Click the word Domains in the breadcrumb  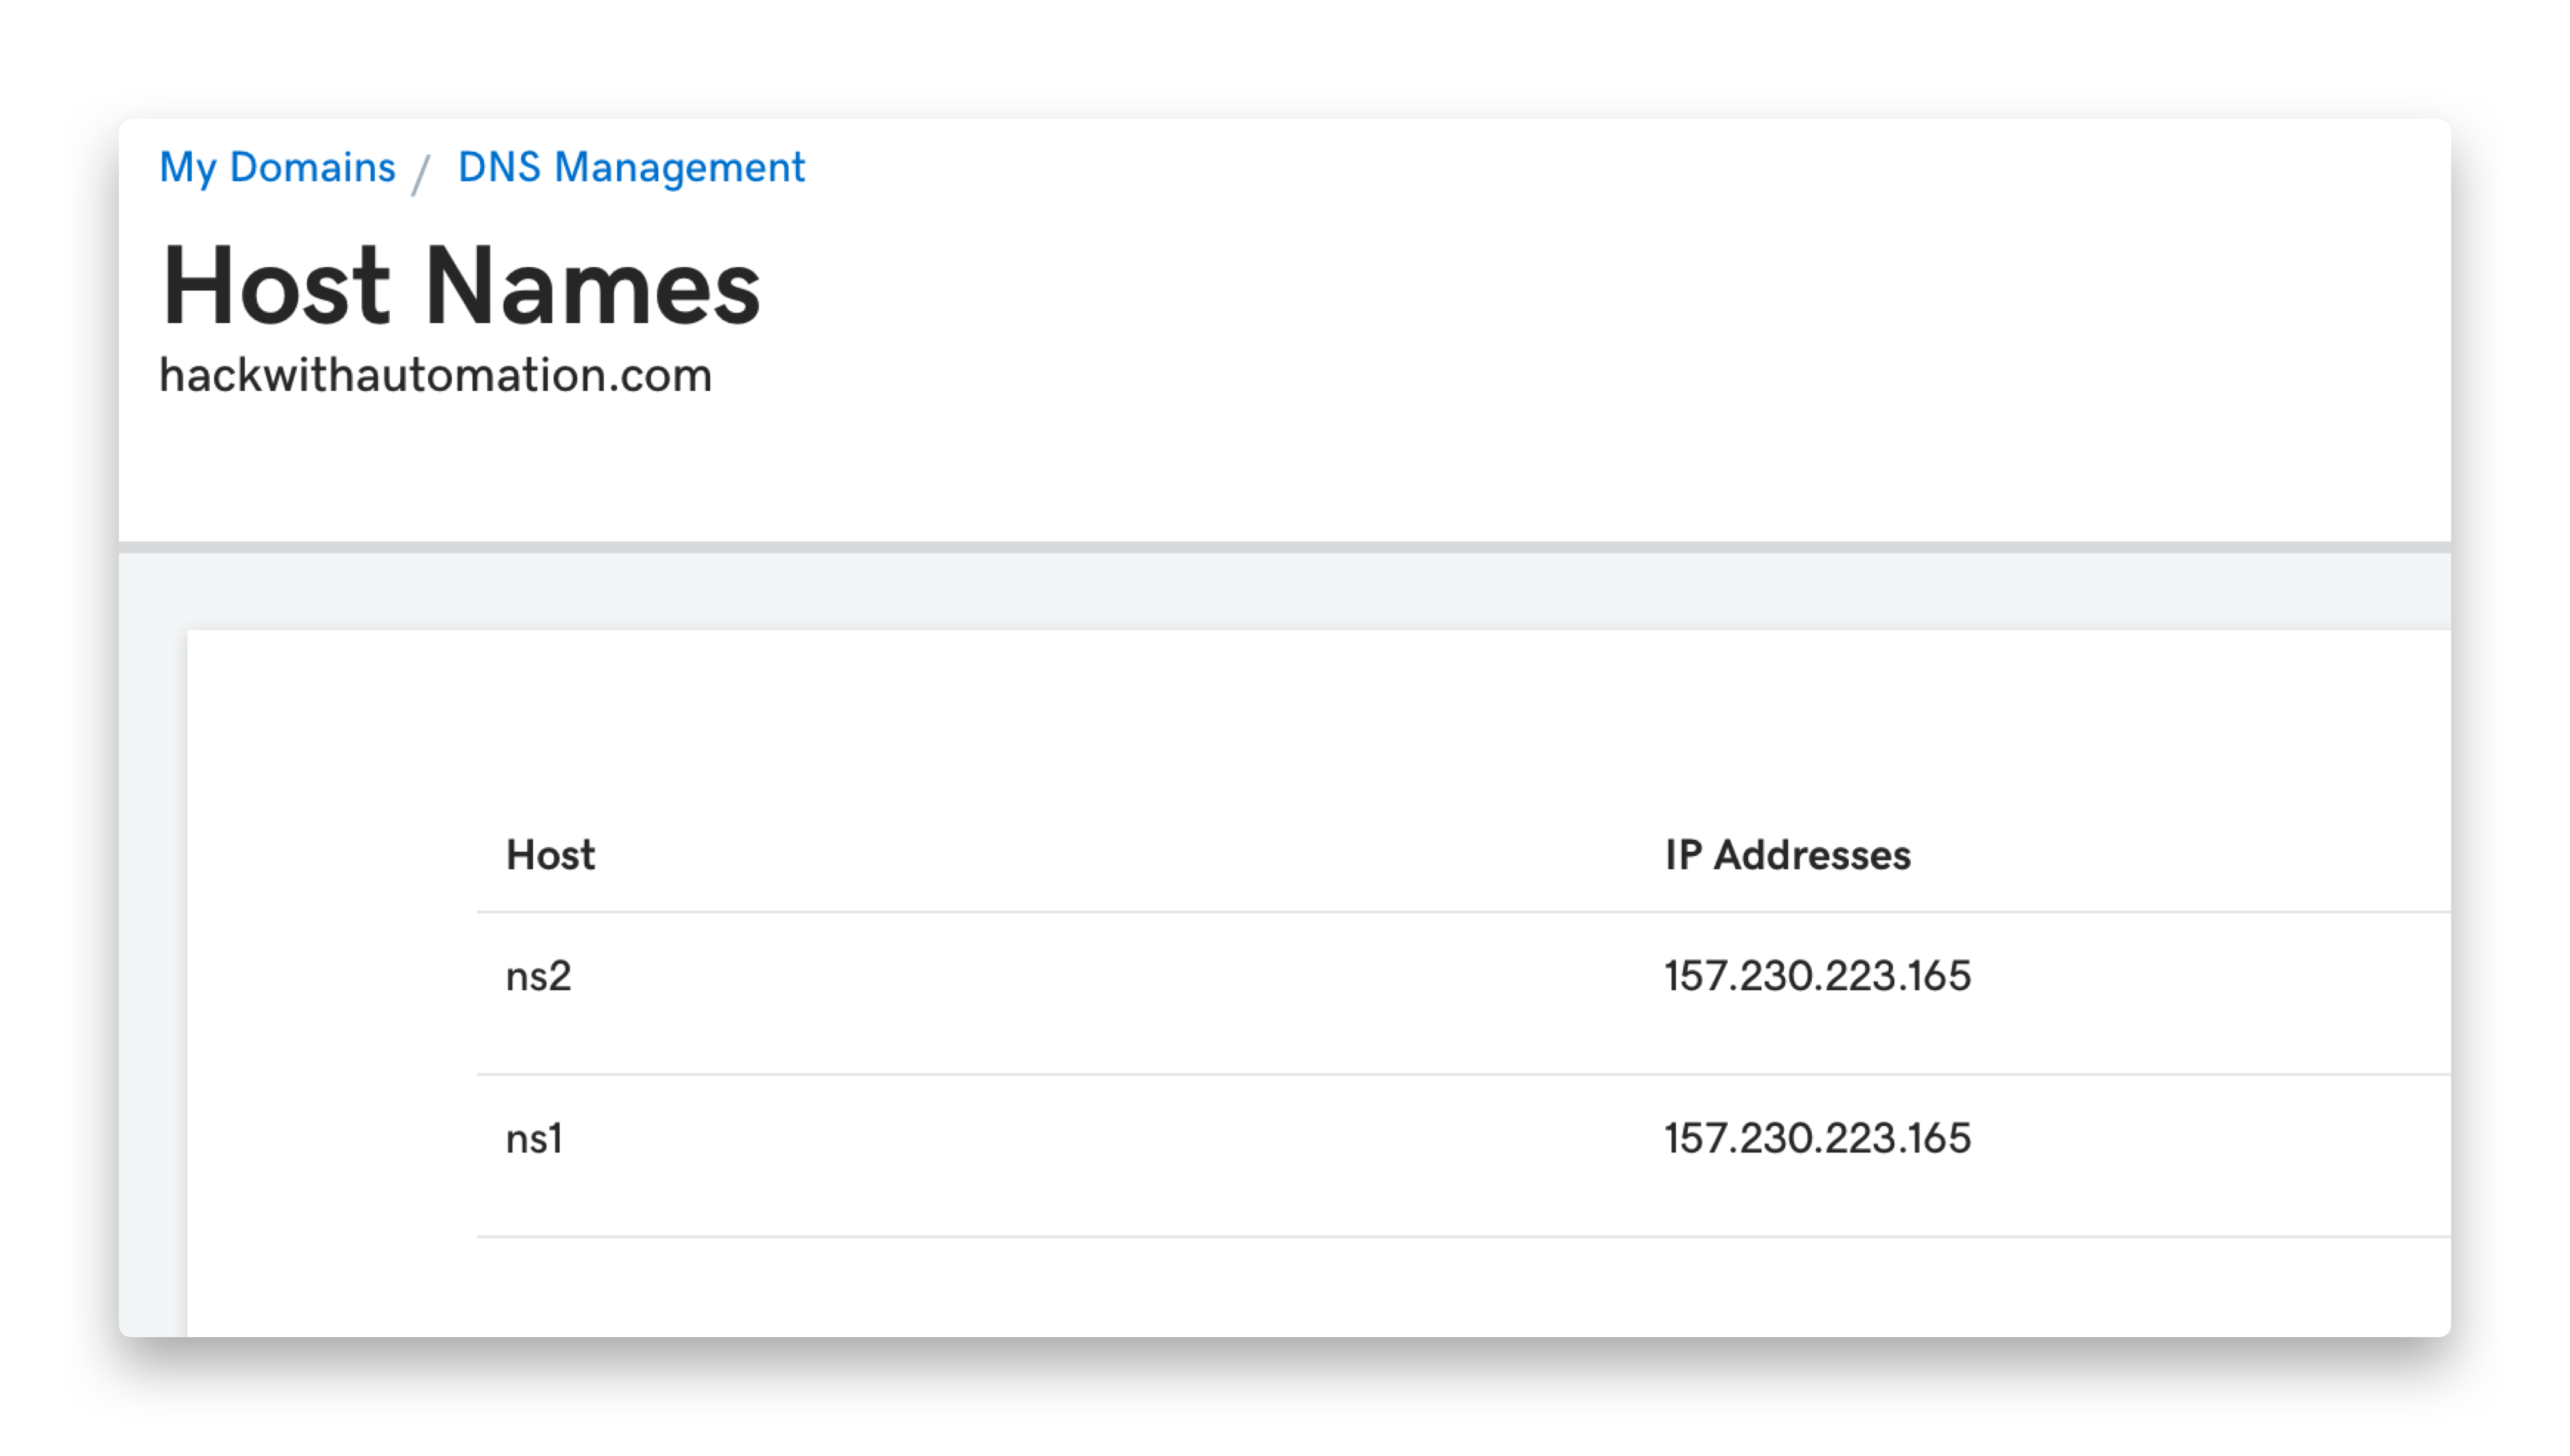pyautogui.click(x=312, y=167)
